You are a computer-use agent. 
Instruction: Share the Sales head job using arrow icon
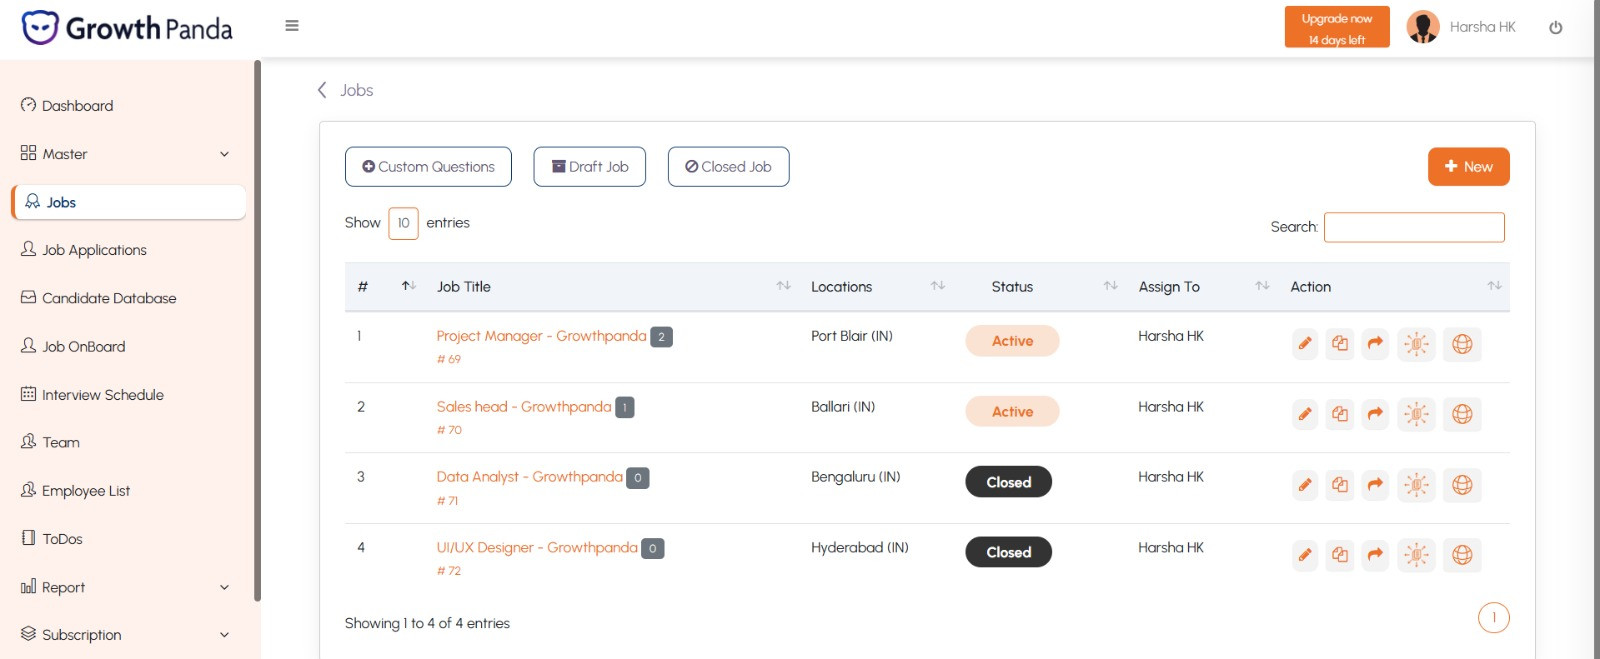(1376, 414)
